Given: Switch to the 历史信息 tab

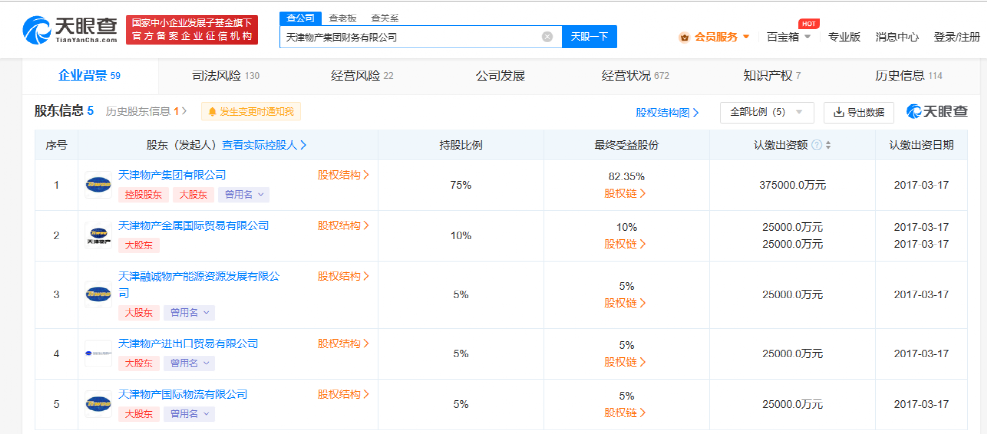Looking at the screenshot, I should pyautogui.click(x=908, y=76).
